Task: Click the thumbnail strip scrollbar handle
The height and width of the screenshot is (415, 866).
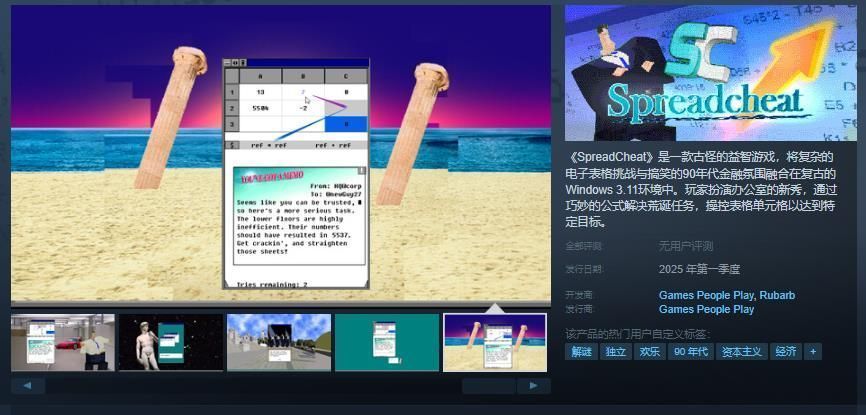Action: (x=489, y=386)
